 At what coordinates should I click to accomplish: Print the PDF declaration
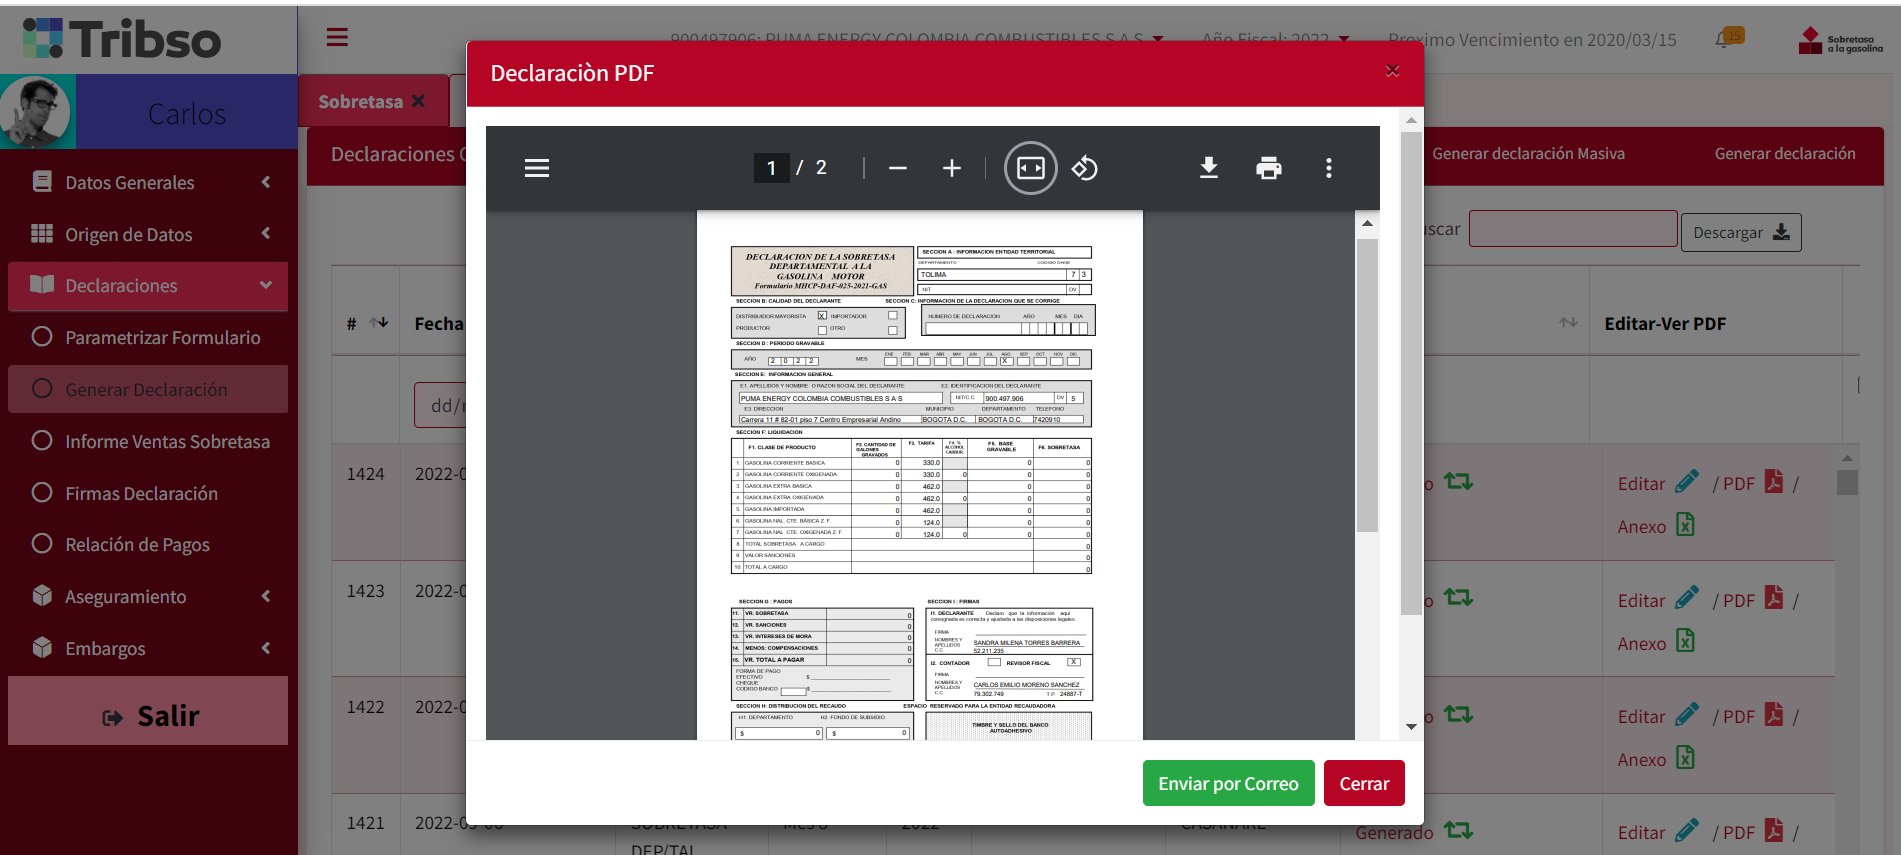click(x=1269, y=168)
